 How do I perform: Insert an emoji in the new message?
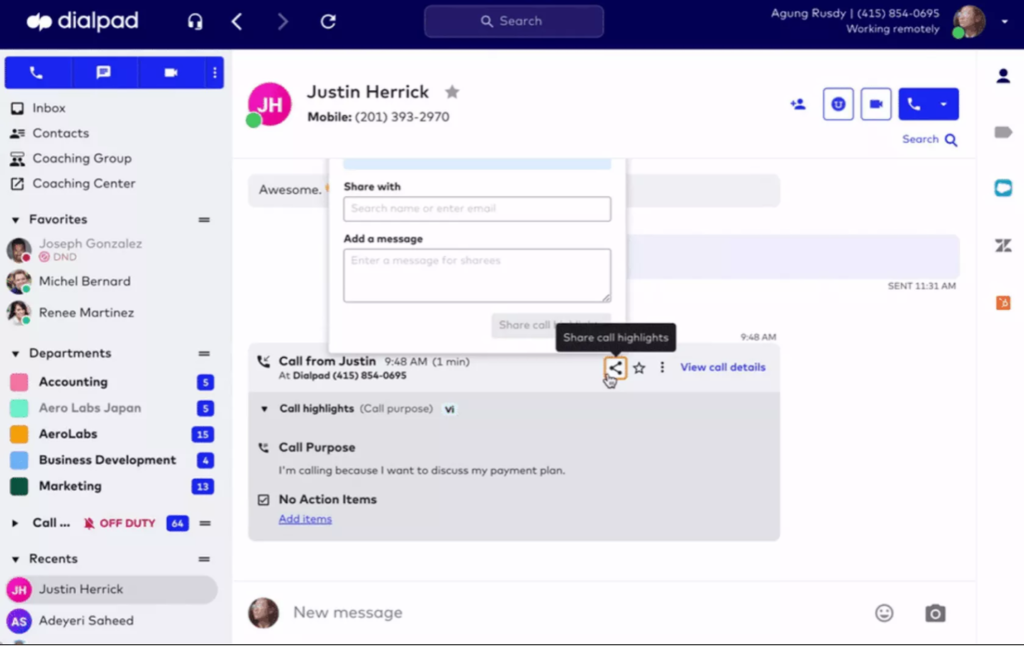click(884, 612)
